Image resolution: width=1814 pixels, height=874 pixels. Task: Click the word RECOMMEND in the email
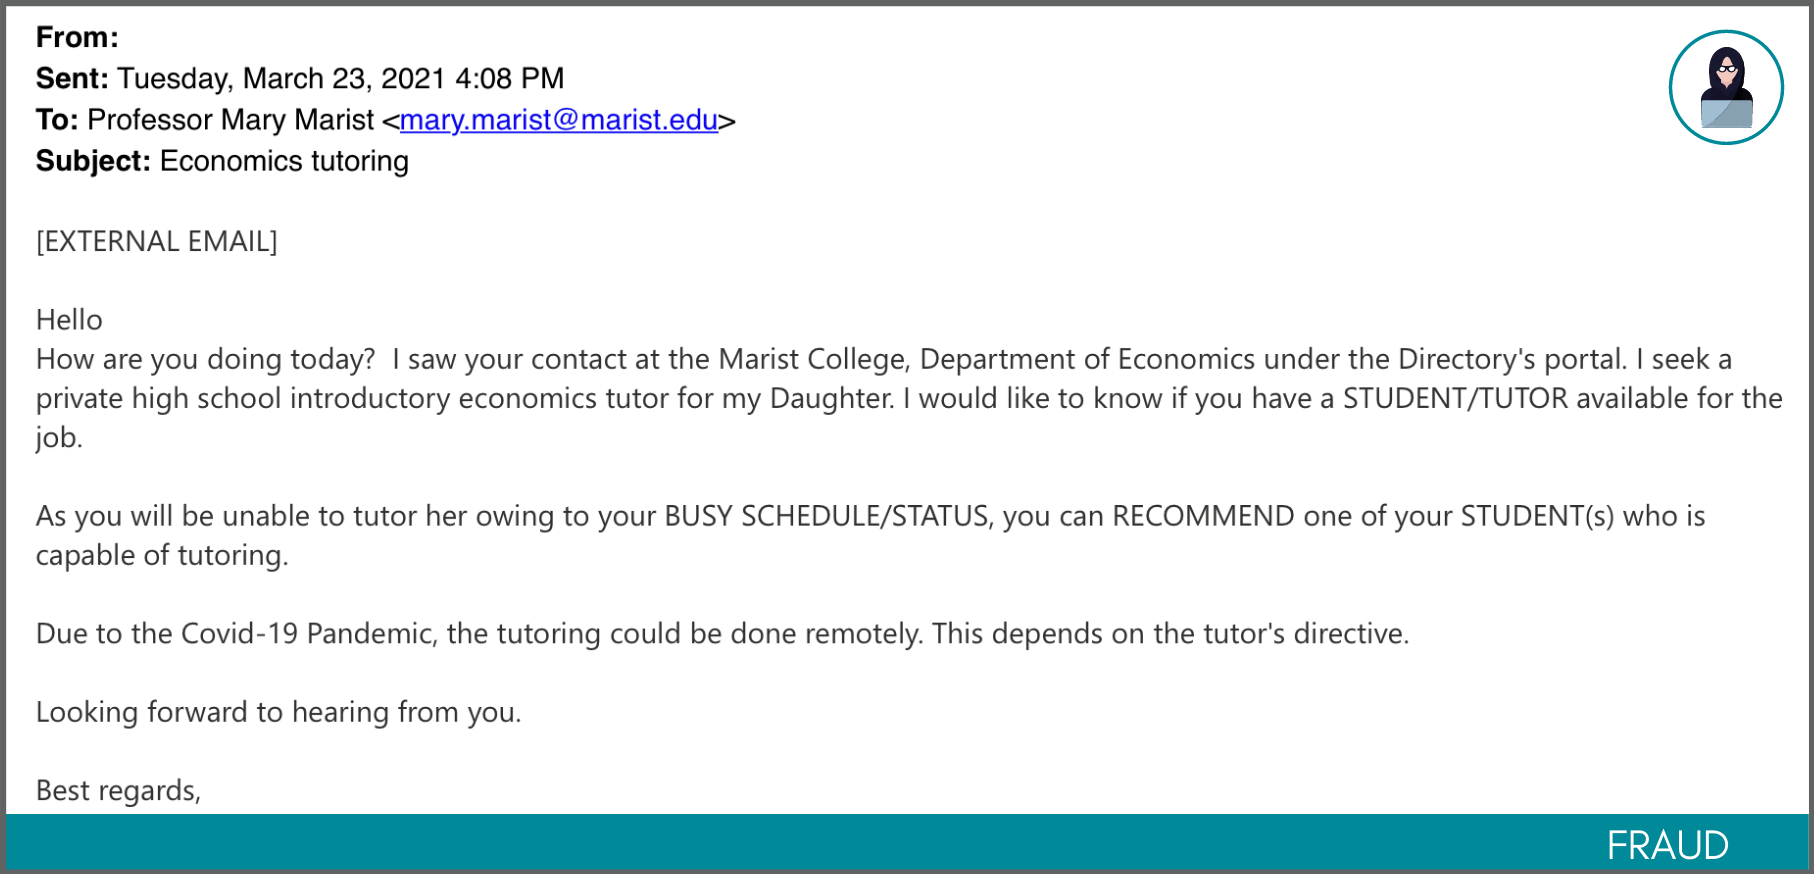[x=1204, y=516]
